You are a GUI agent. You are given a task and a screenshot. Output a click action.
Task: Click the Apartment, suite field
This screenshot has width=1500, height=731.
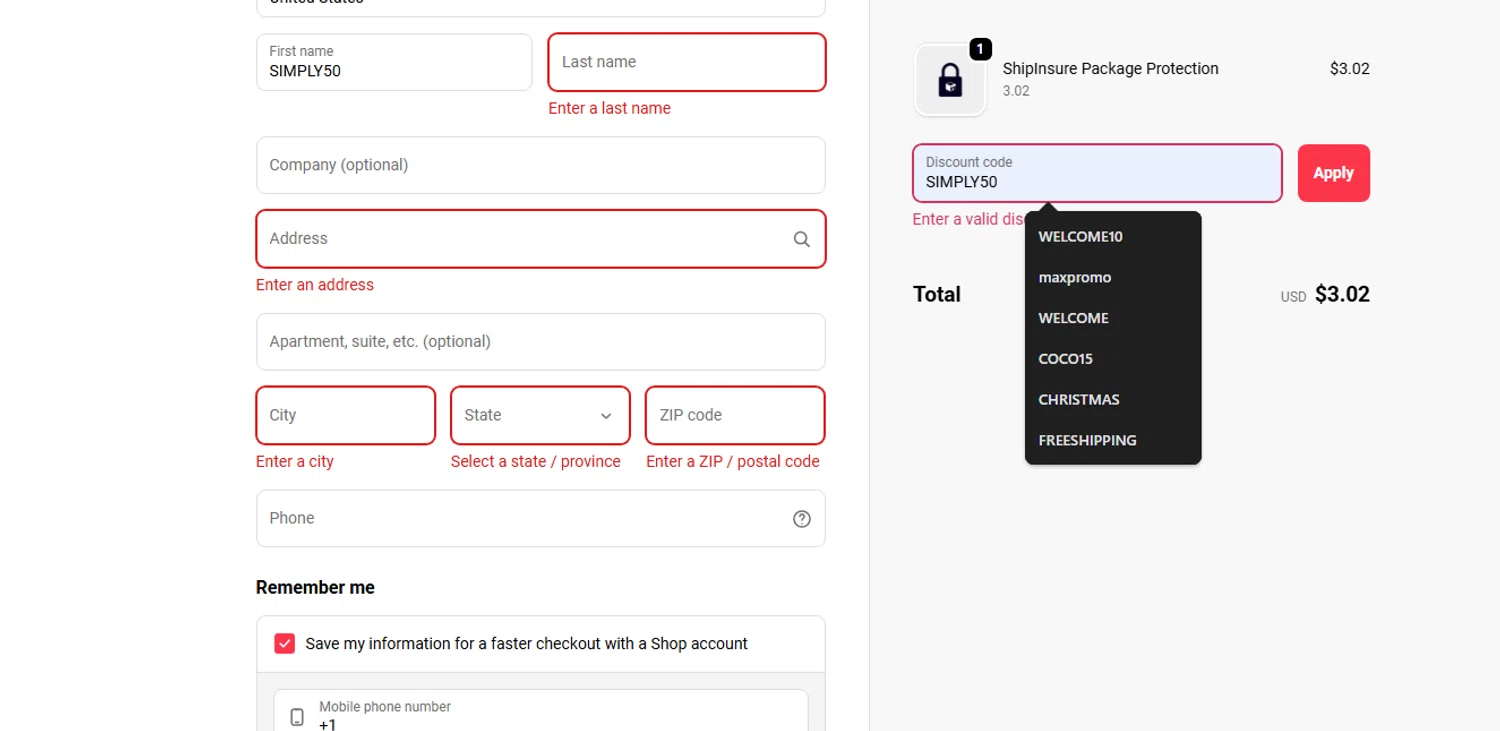(540, 342)
